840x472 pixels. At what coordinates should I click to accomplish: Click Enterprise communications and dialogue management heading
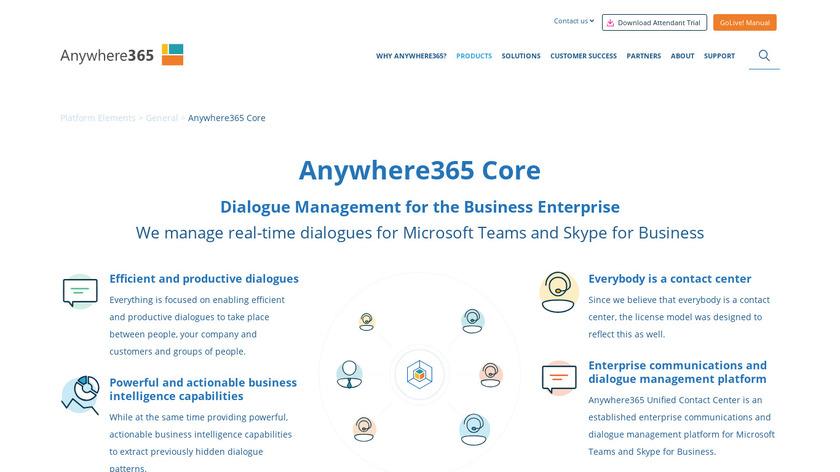point(678,372)
